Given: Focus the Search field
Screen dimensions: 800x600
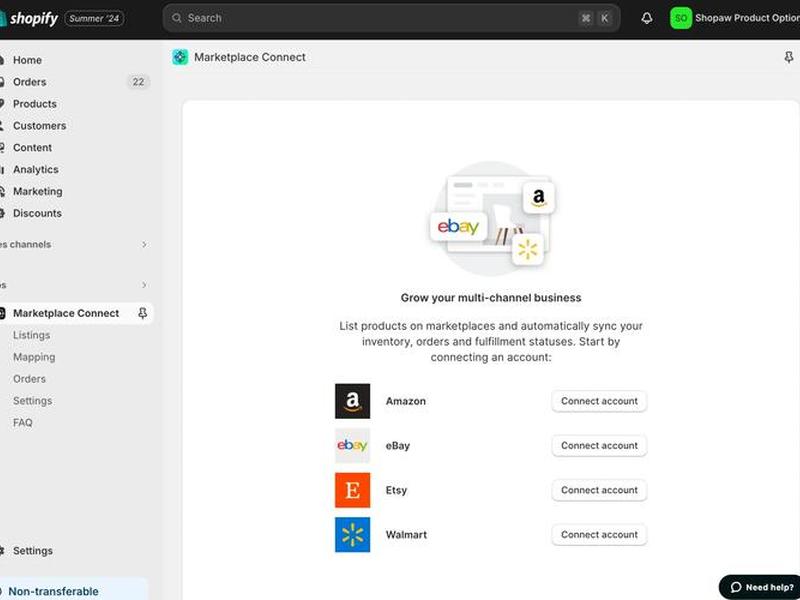Looking at the screenshot, I should 391,18.
